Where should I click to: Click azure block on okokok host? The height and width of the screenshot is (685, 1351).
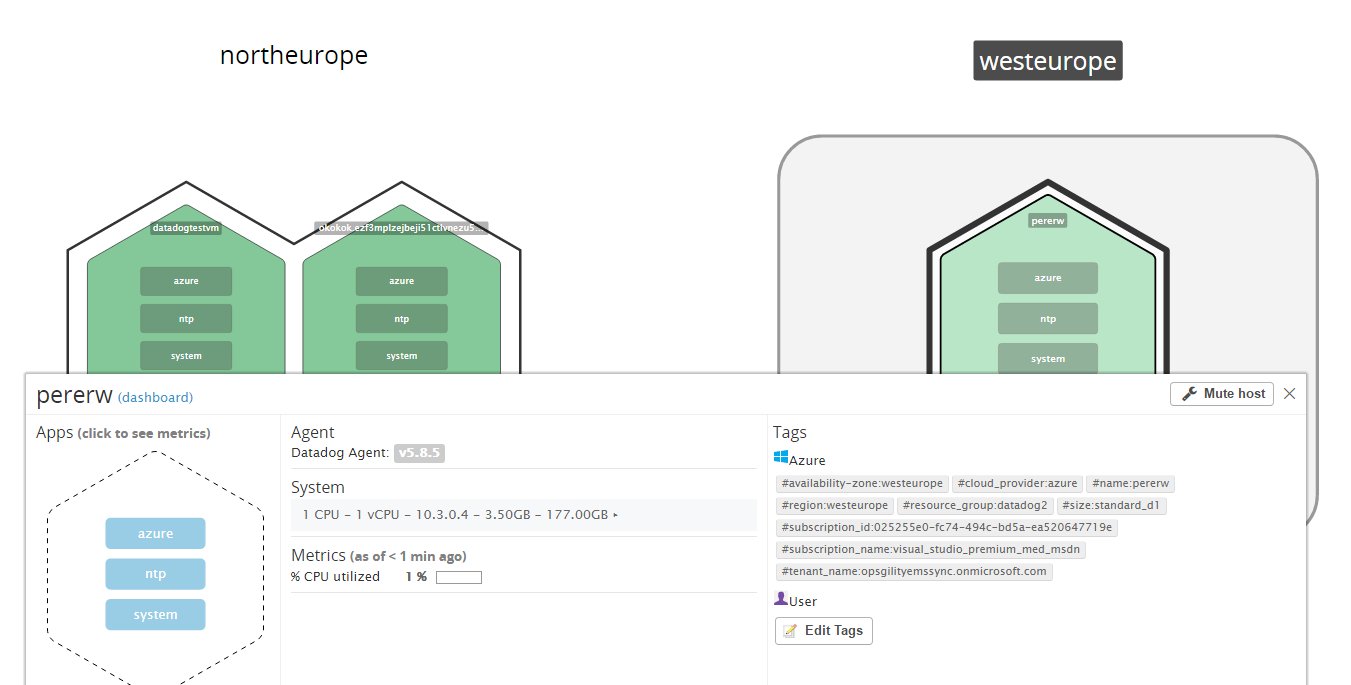click(x=402, y=281)
